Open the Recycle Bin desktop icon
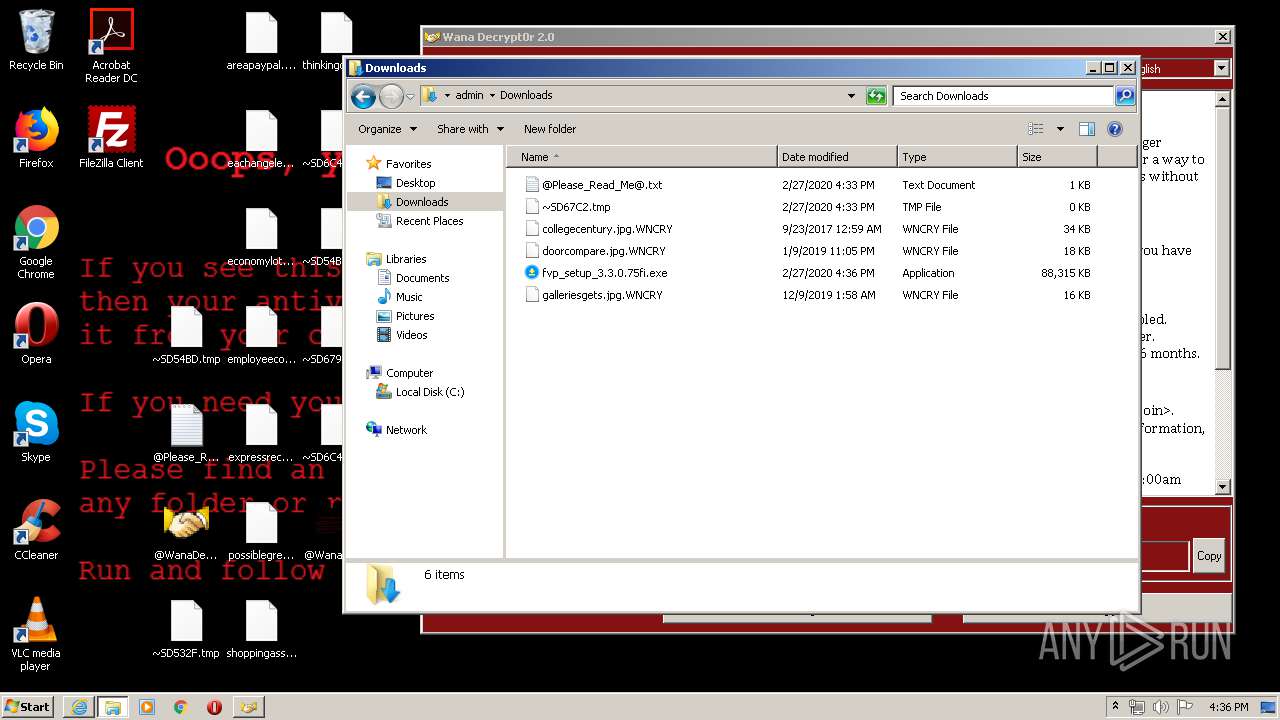Image resolution: width=1280 pixels, height=720 pixels. point(36,41)
